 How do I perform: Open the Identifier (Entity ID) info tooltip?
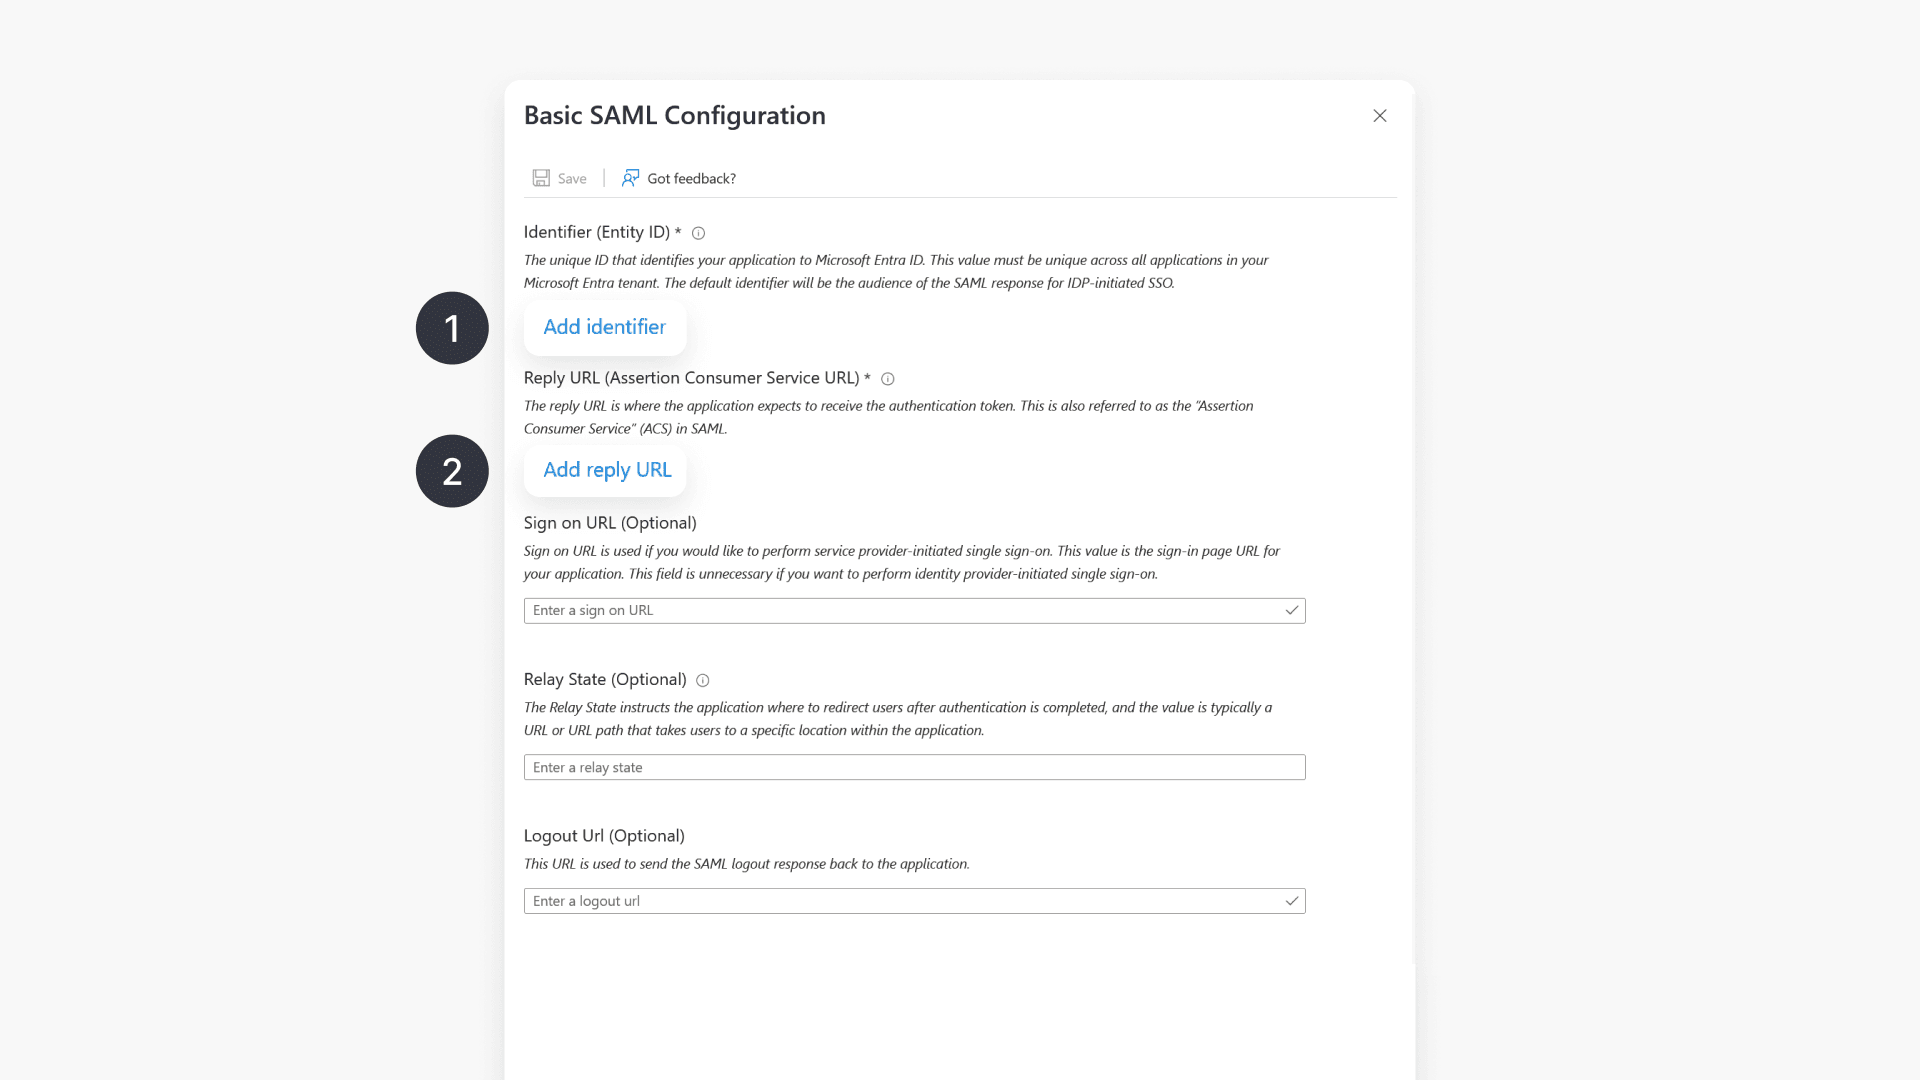(x=698, y=233)
